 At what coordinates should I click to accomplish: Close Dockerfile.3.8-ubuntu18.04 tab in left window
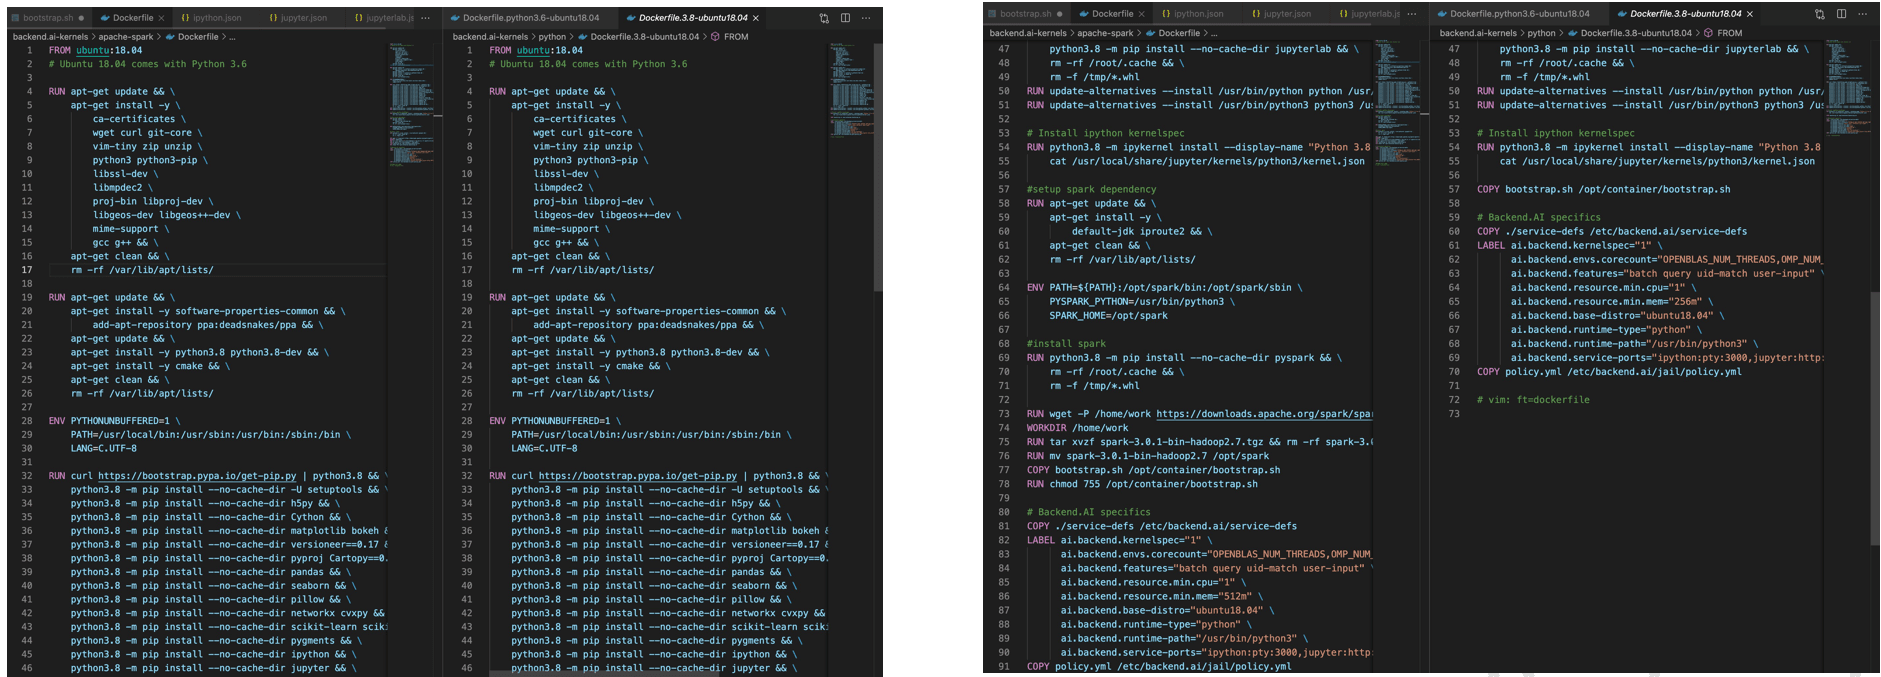(756, 18)
